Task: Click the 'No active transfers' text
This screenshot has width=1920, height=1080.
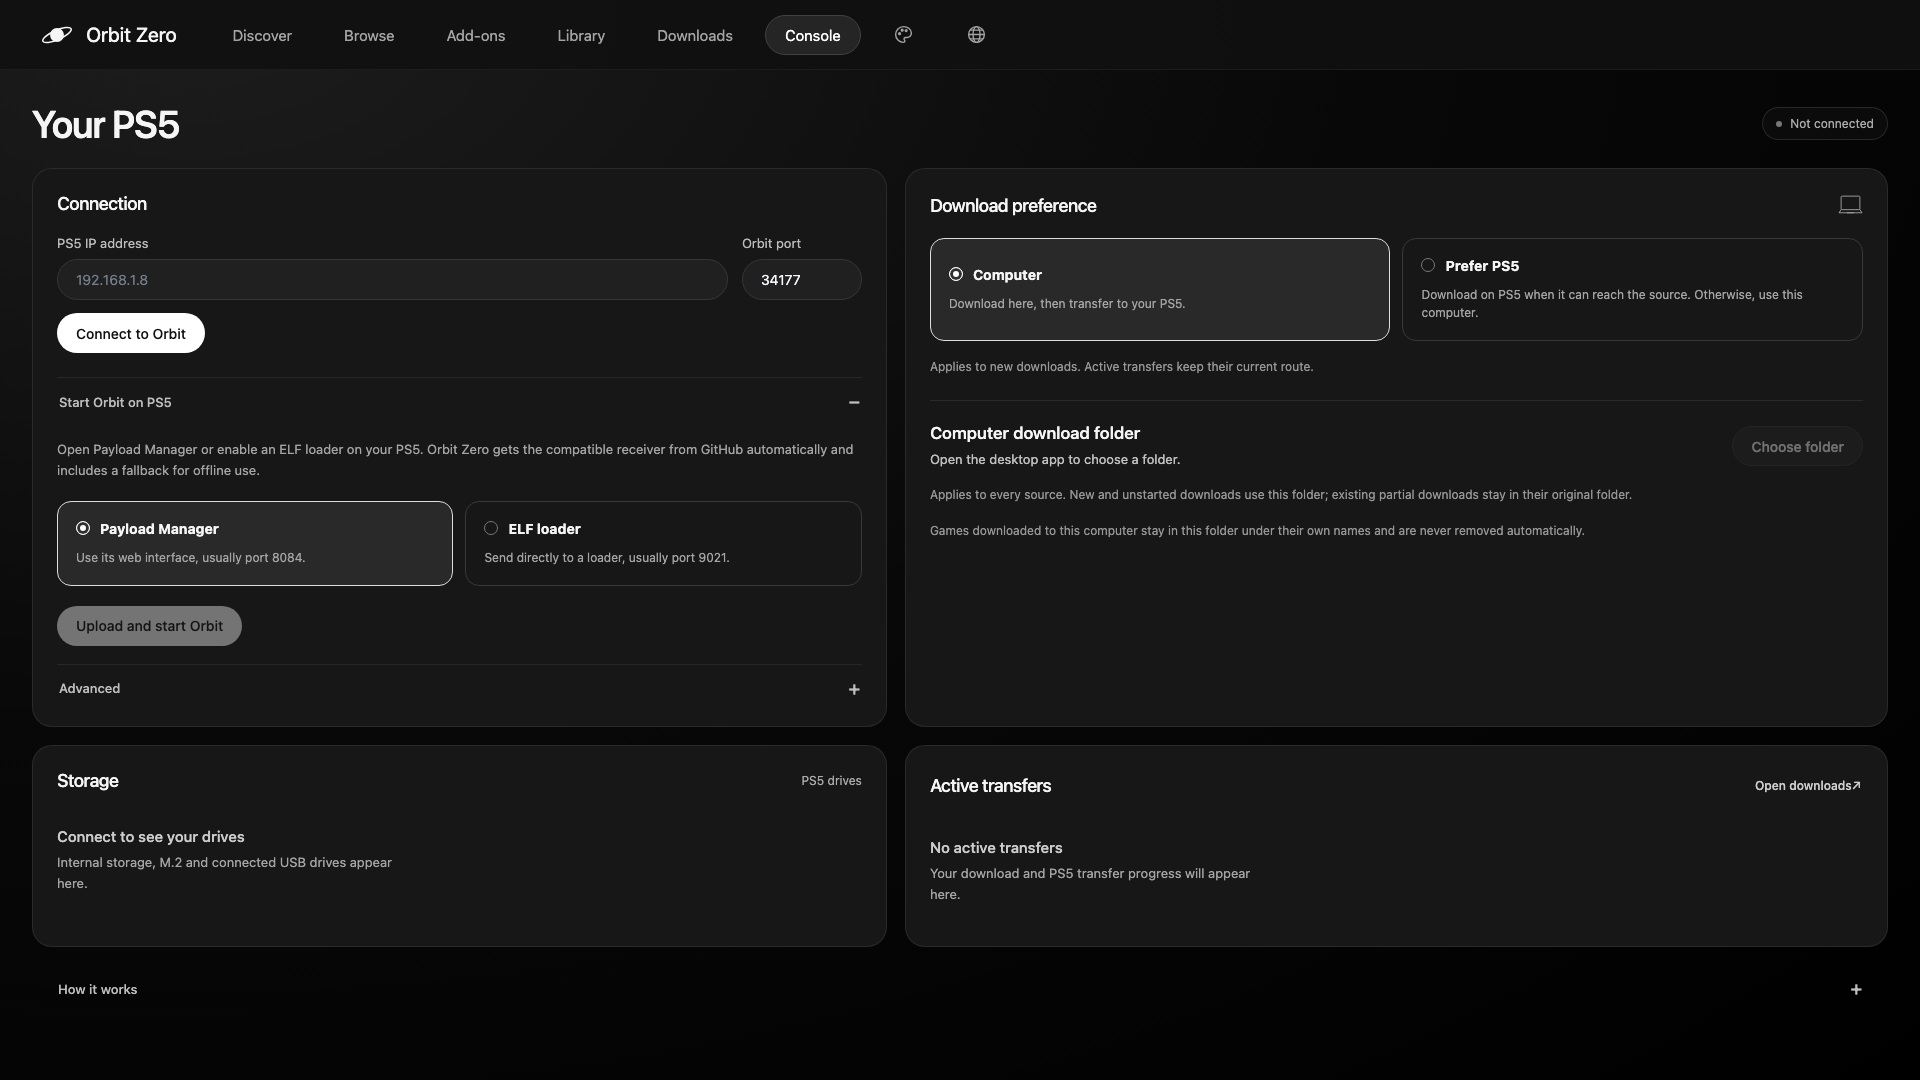Action: pos(996,848)
